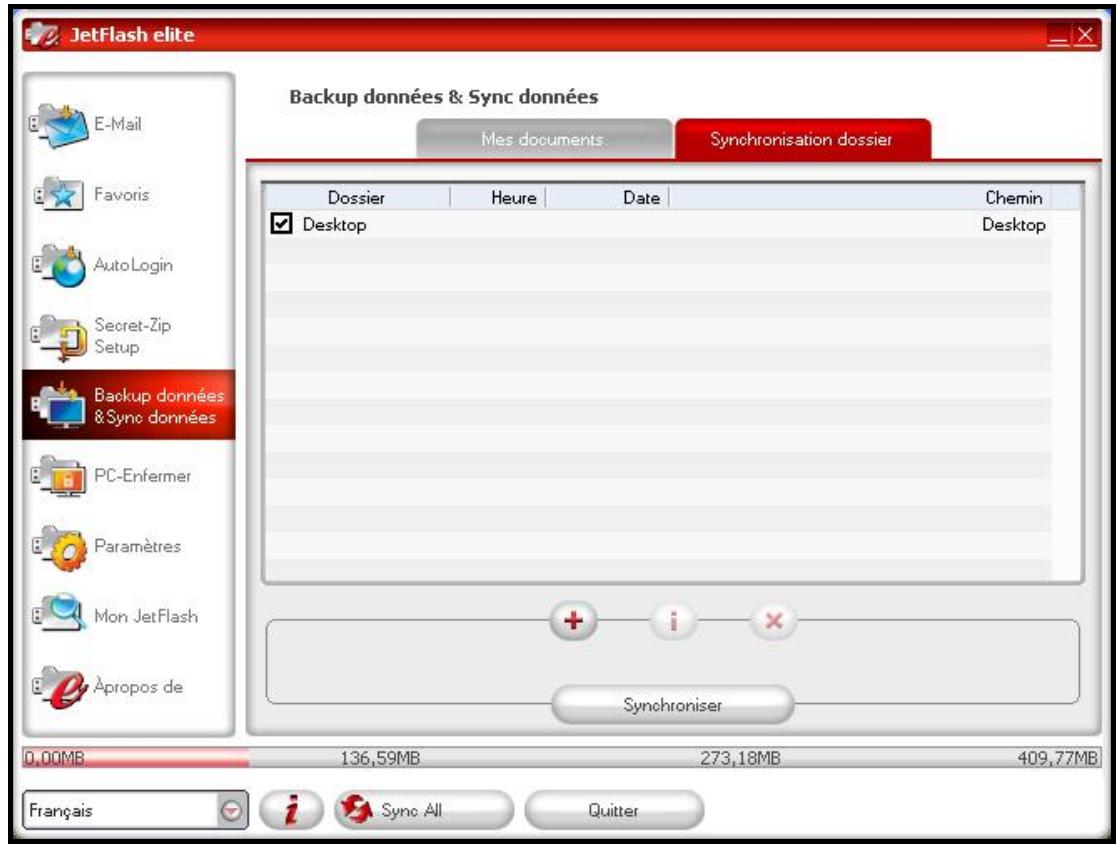Expand the Français language dropdown arrow

tap(231, 810)
